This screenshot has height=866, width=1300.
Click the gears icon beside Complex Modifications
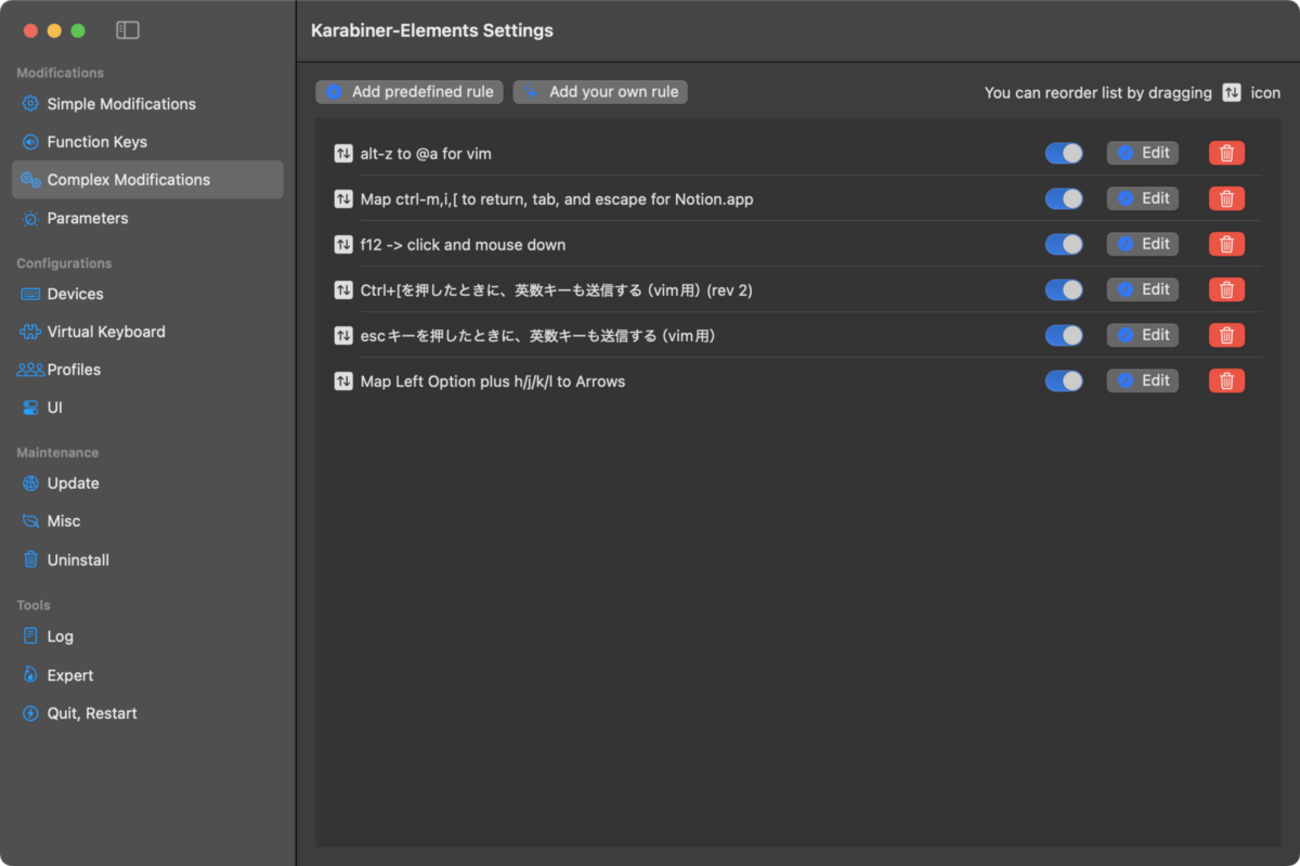30,180
